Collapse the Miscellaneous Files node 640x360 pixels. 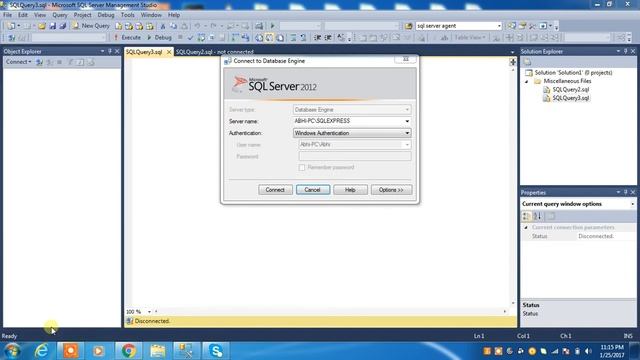527,81
